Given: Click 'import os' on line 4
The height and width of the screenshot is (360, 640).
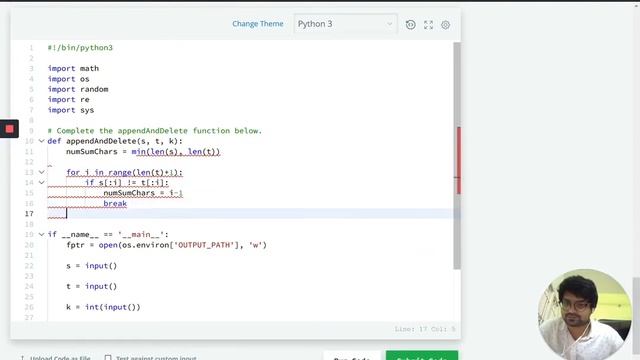Looking at the screenshot, I should 68,79.
